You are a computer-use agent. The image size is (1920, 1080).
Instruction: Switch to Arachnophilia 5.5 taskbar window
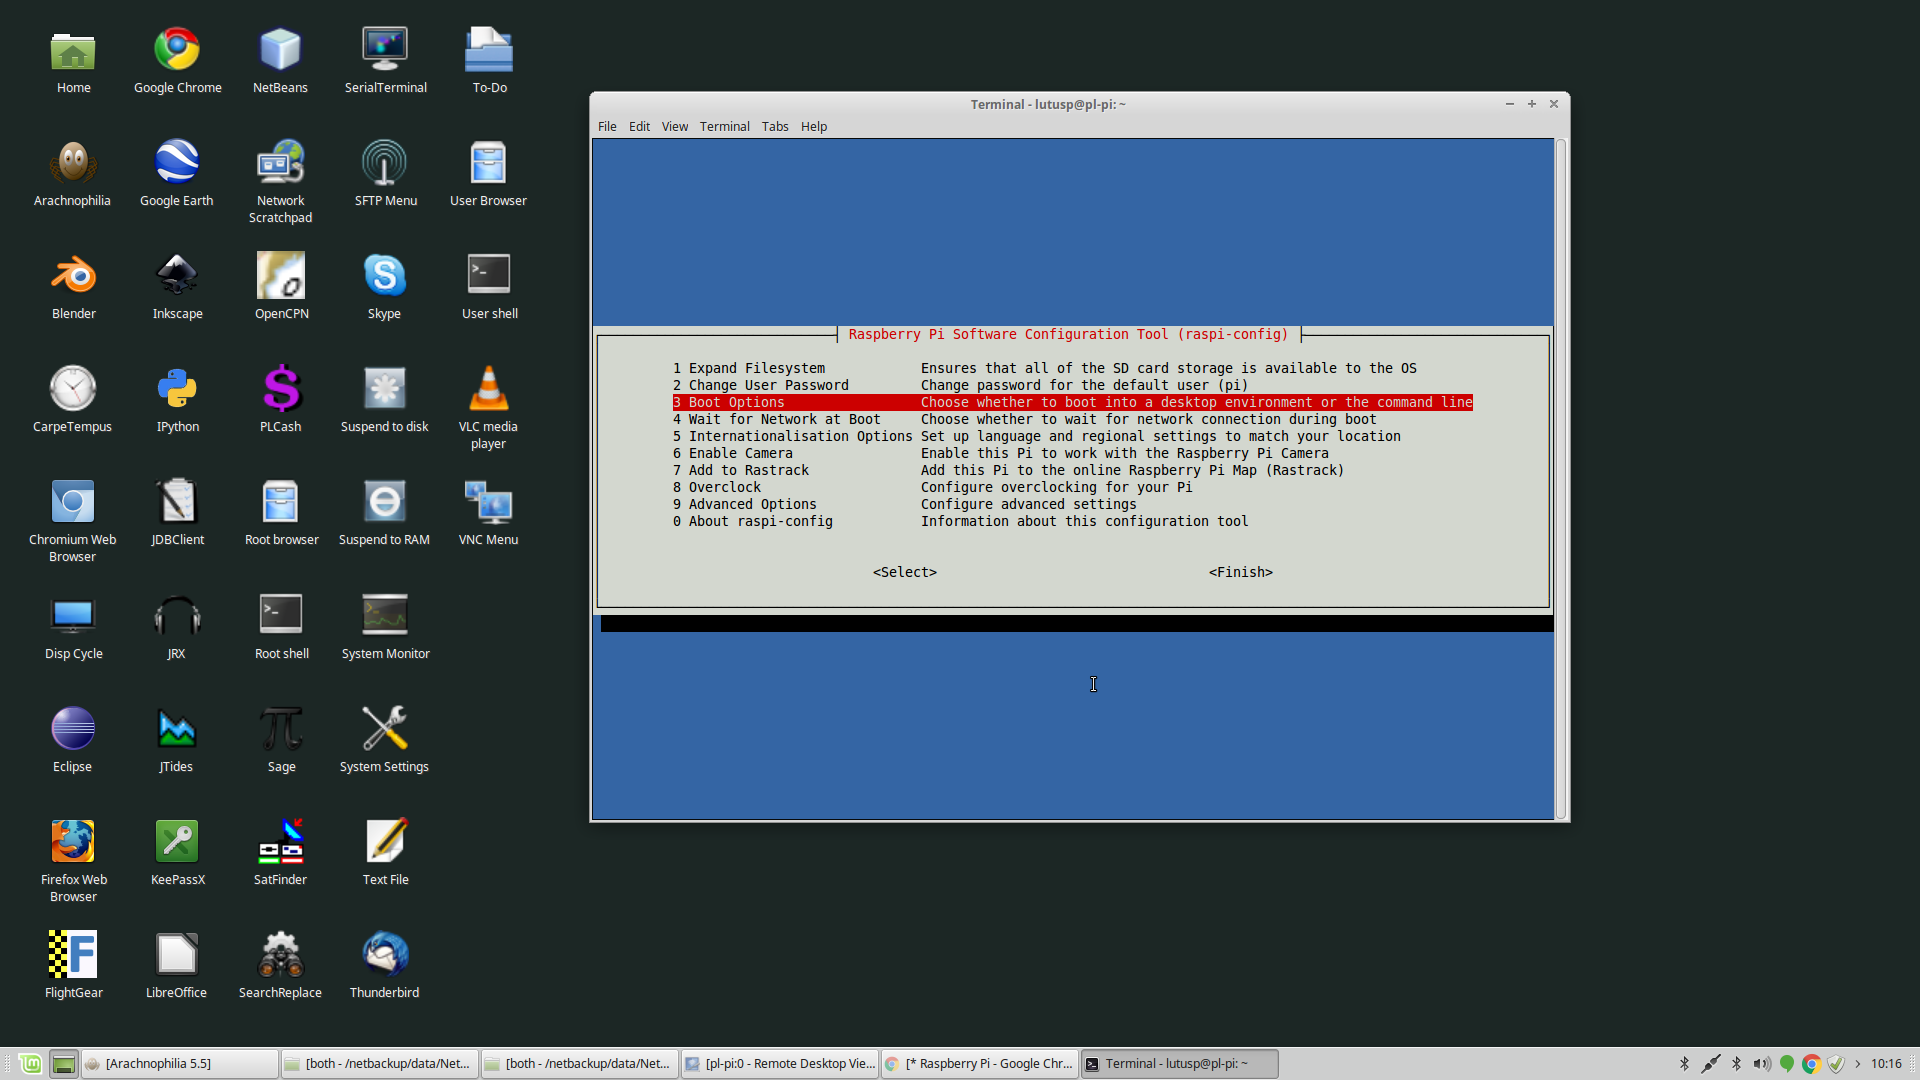180,1064
